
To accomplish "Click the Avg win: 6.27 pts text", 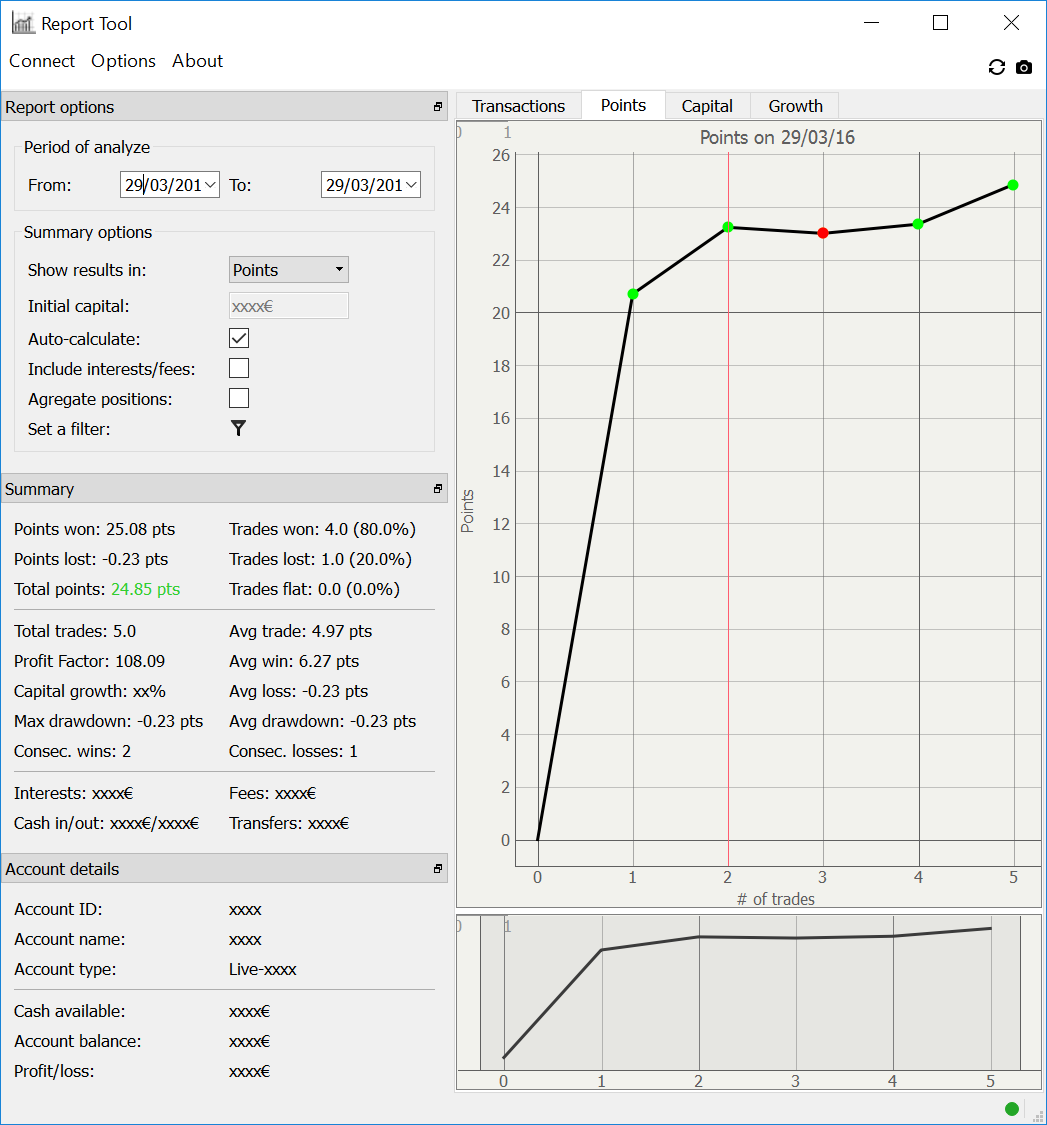I will [294, 661].
